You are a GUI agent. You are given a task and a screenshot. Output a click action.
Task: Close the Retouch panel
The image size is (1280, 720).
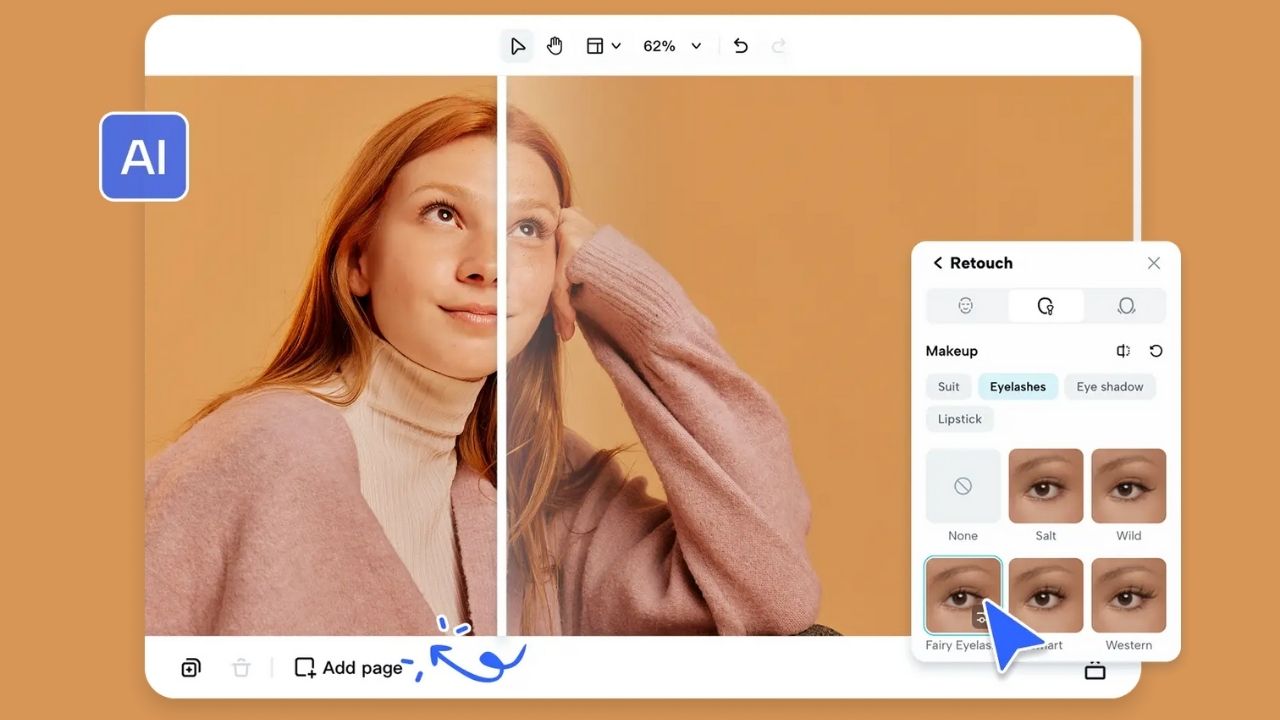[1154, 263]
